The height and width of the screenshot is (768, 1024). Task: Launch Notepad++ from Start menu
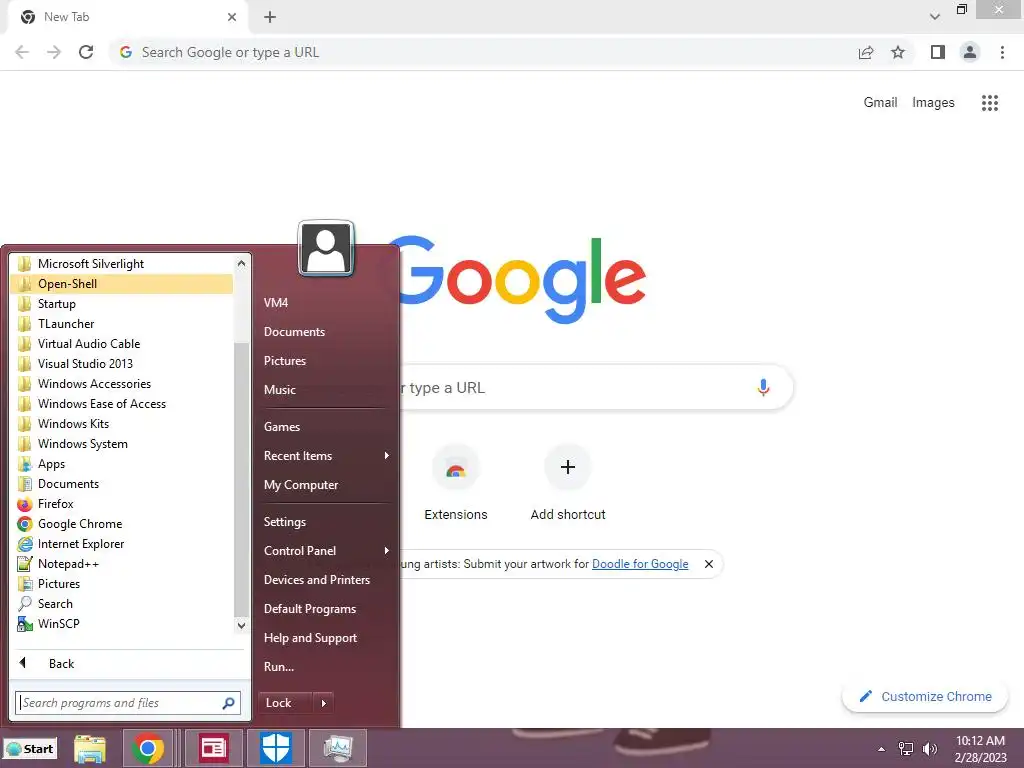point(121,564)
